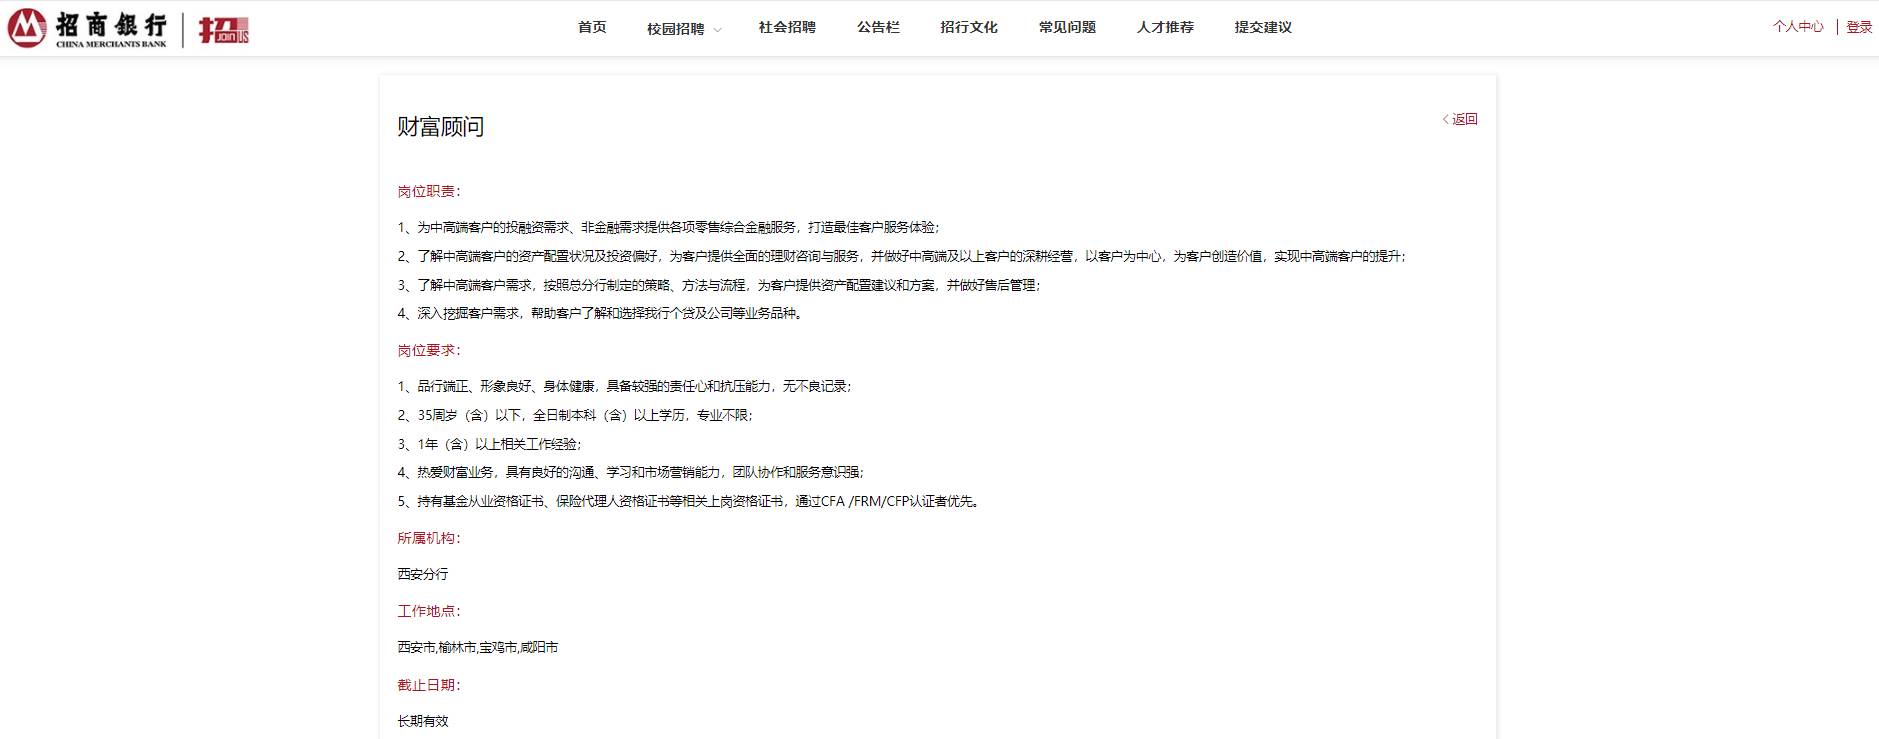Click the 西安分行 text

[423, 574]
